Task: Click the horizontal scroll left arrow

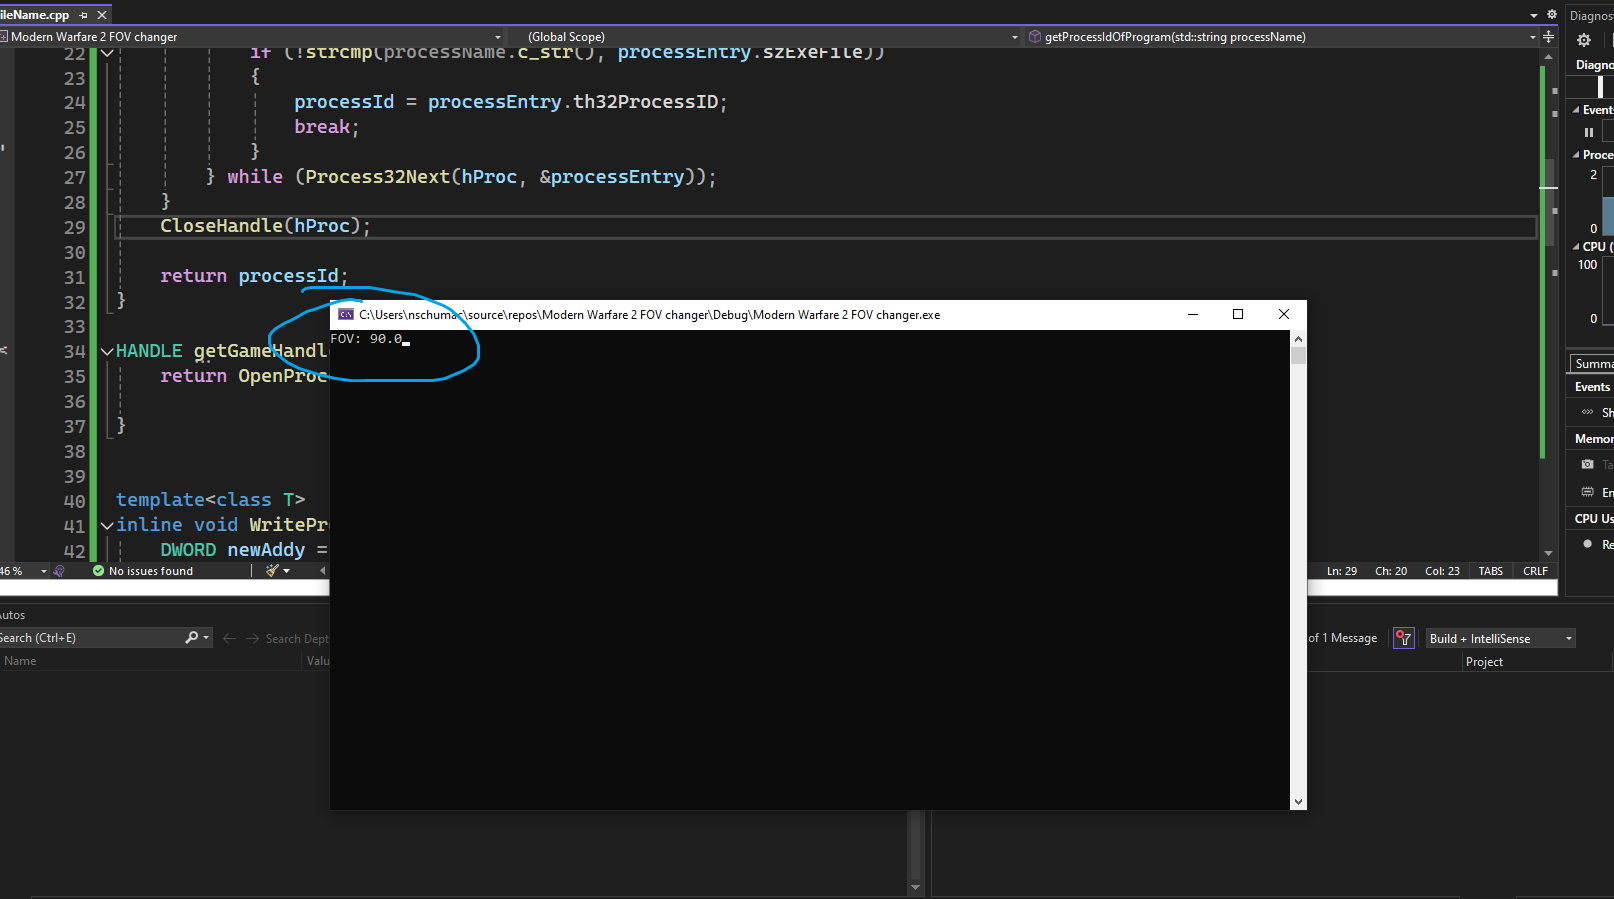Action: (x=322, y=571)
